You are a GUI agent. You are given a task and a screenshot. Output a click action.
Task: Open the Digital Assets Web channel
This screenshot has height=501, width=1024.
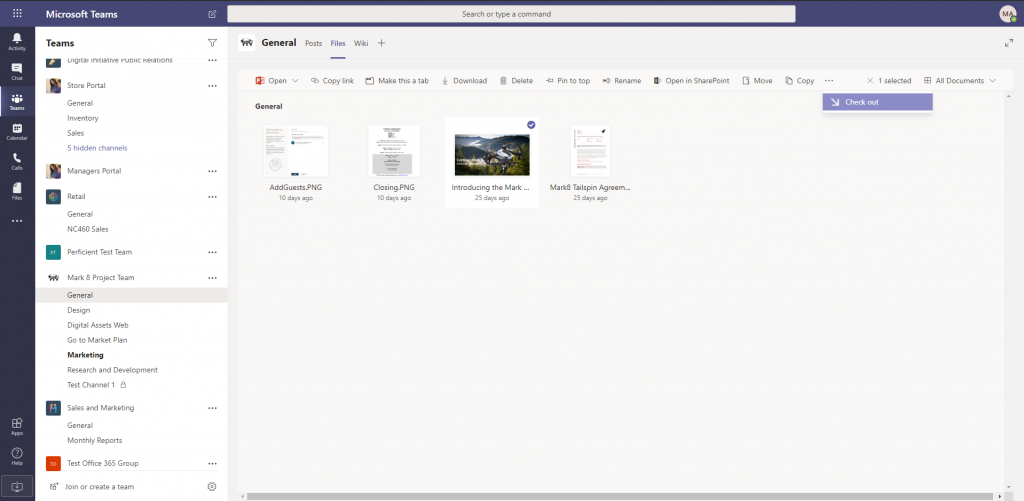pyautogui.click(x=98, y=325)
